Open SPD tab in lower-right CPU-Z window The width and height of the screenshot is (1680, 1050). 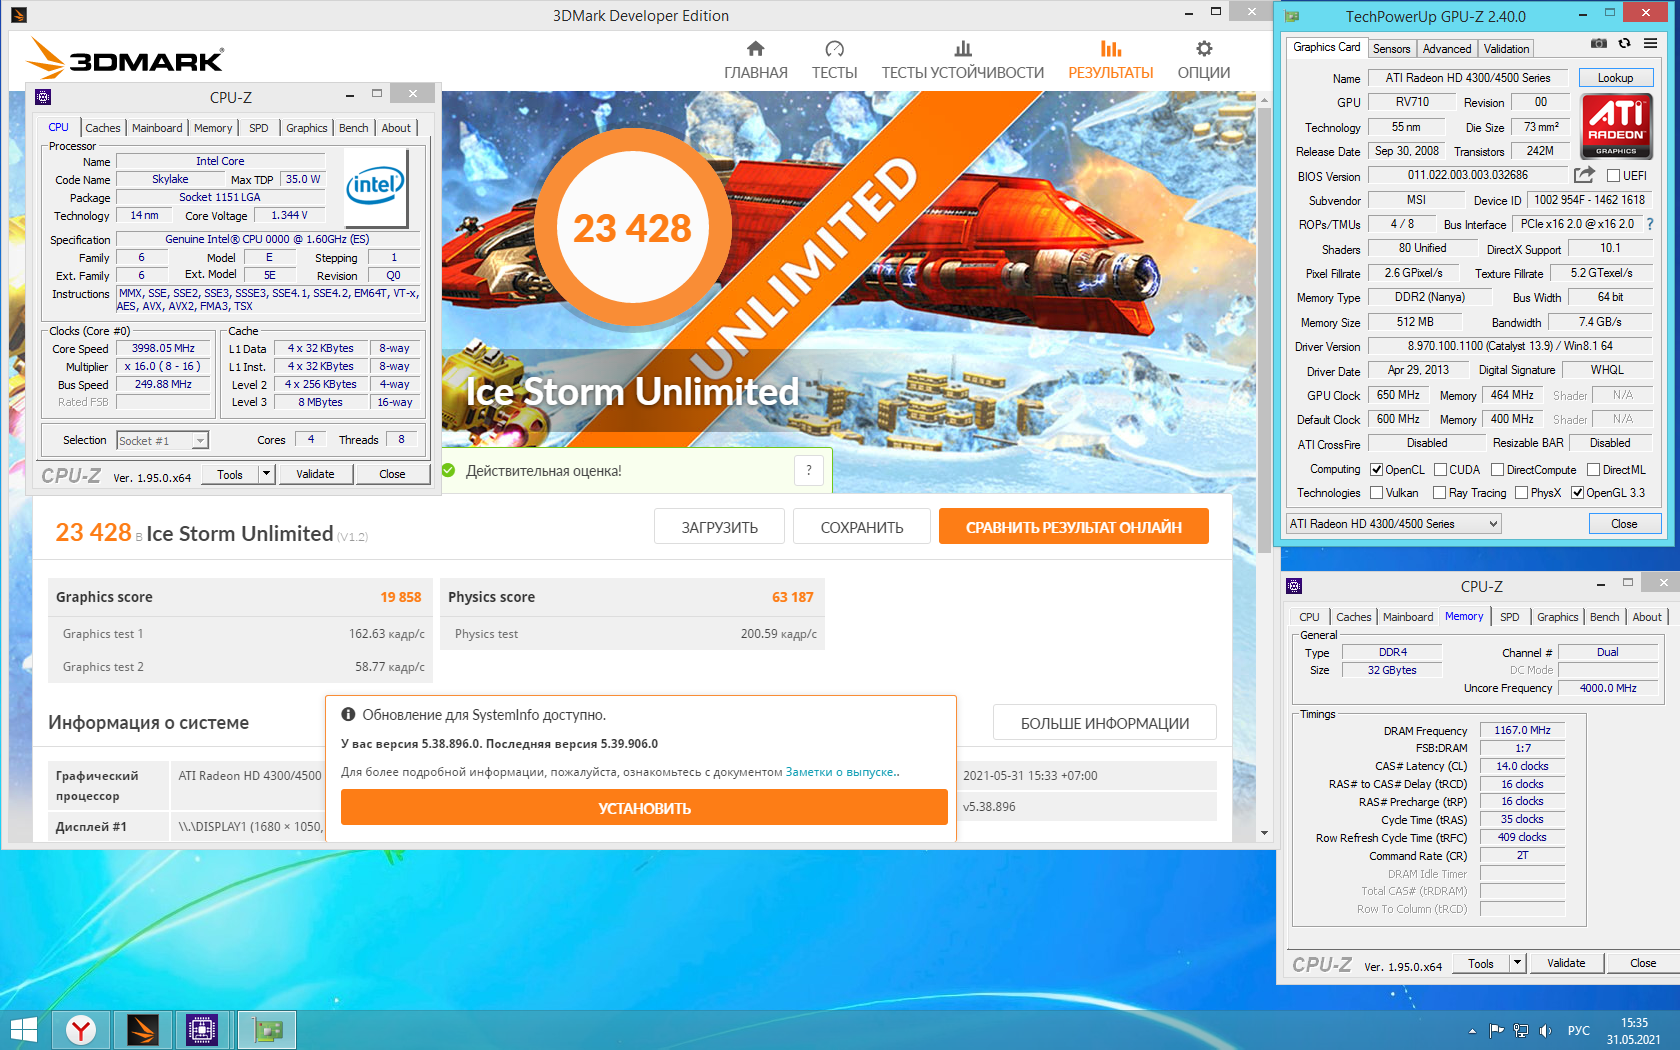click(x=1510, y=617)
